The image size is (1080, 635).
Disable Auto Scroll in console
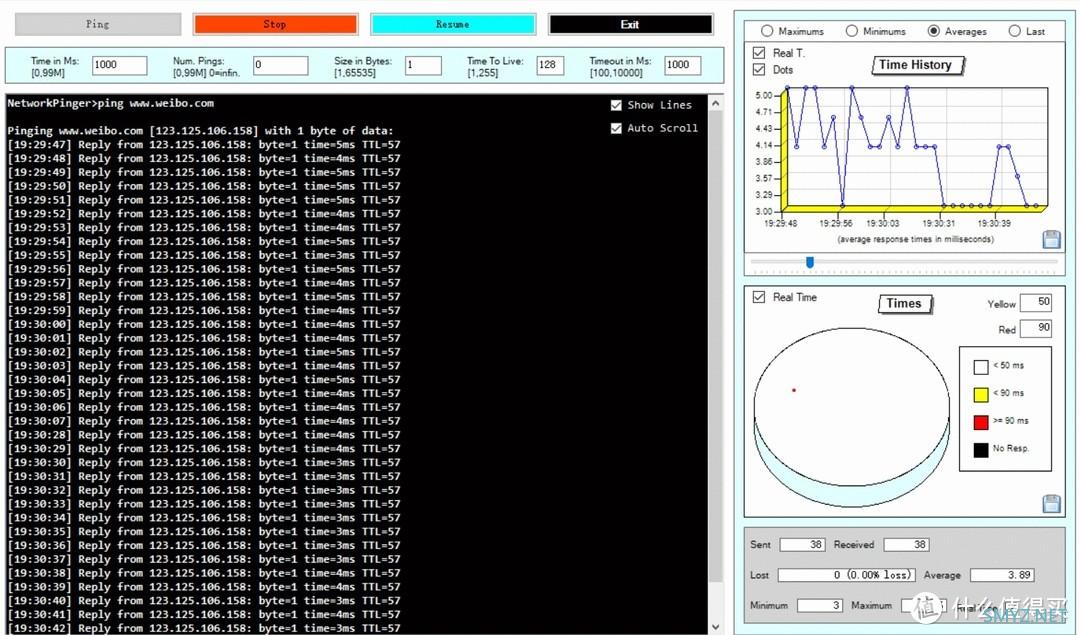616,128
